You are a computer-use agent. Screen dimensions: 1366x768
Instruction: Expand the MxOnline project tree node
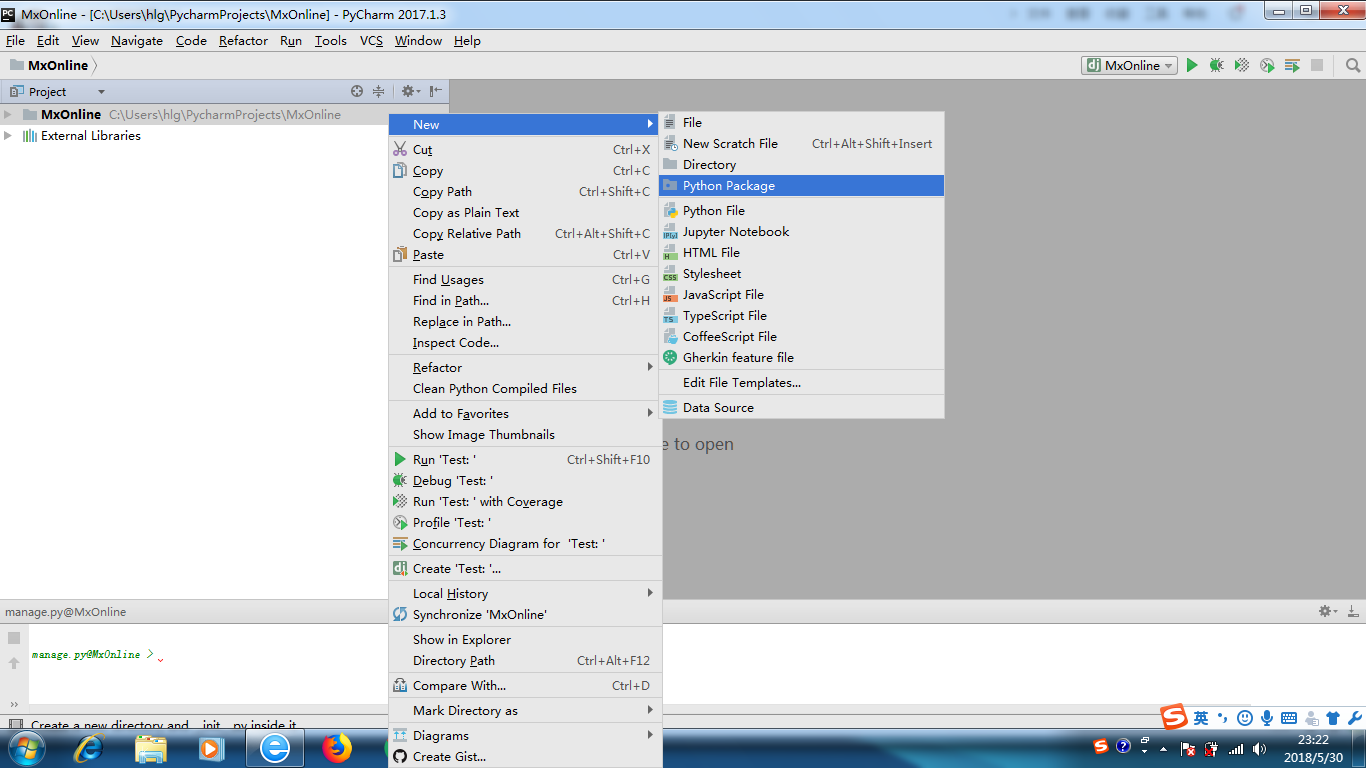tap(8, 114)
